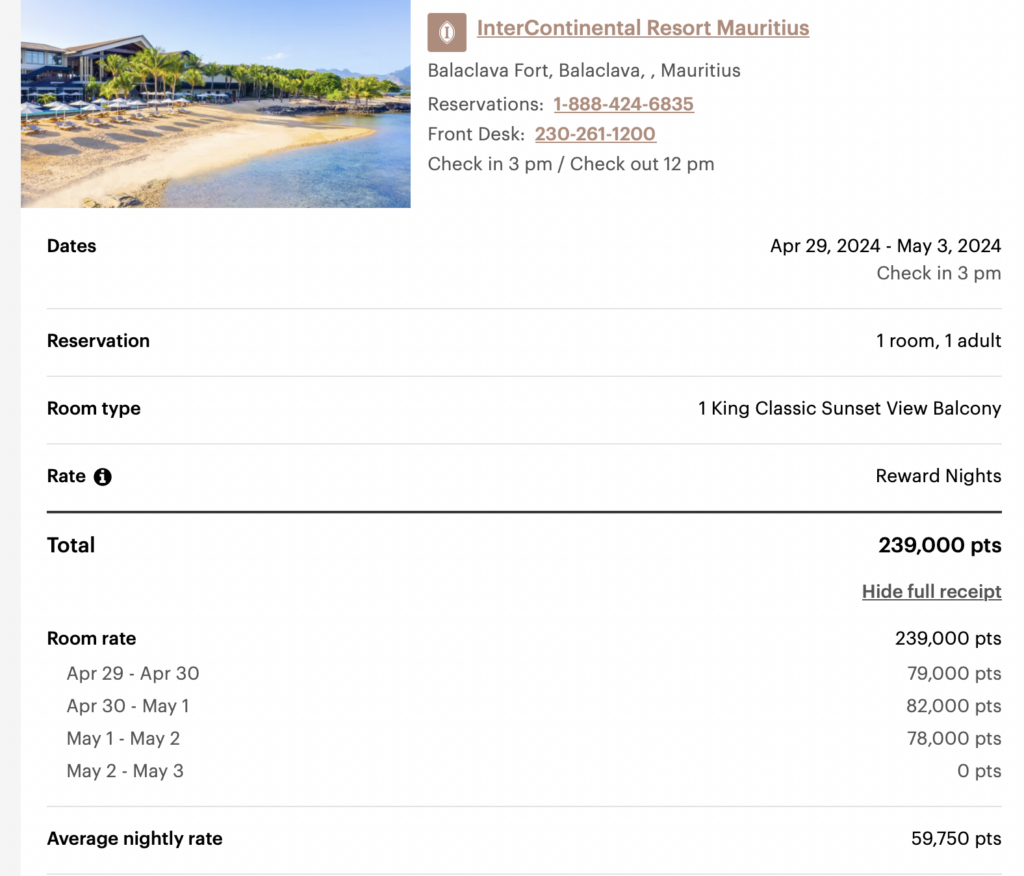Call the Reservations number 1-888-424-6835
The image size is (1024, 876).
click(x=621, y=104)
